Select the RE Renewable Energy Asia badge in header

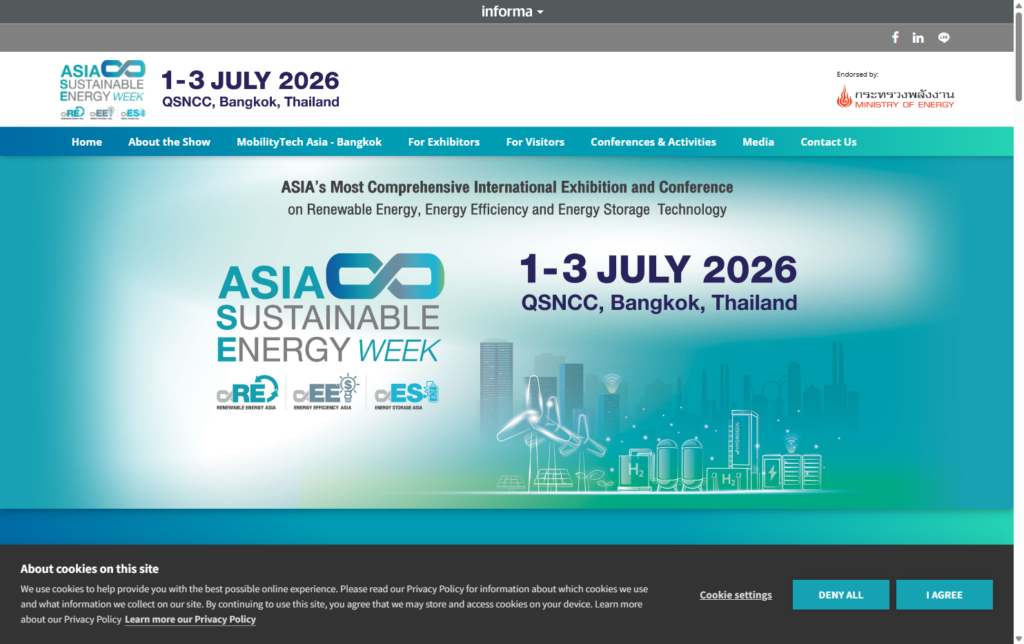(x=74, y=113)
